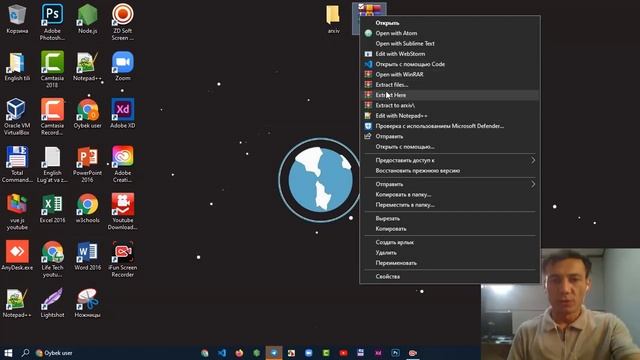Select the Youtube Downloader desktop shortcut
Viewport: 640px width, 360px height.
[122, 211]
